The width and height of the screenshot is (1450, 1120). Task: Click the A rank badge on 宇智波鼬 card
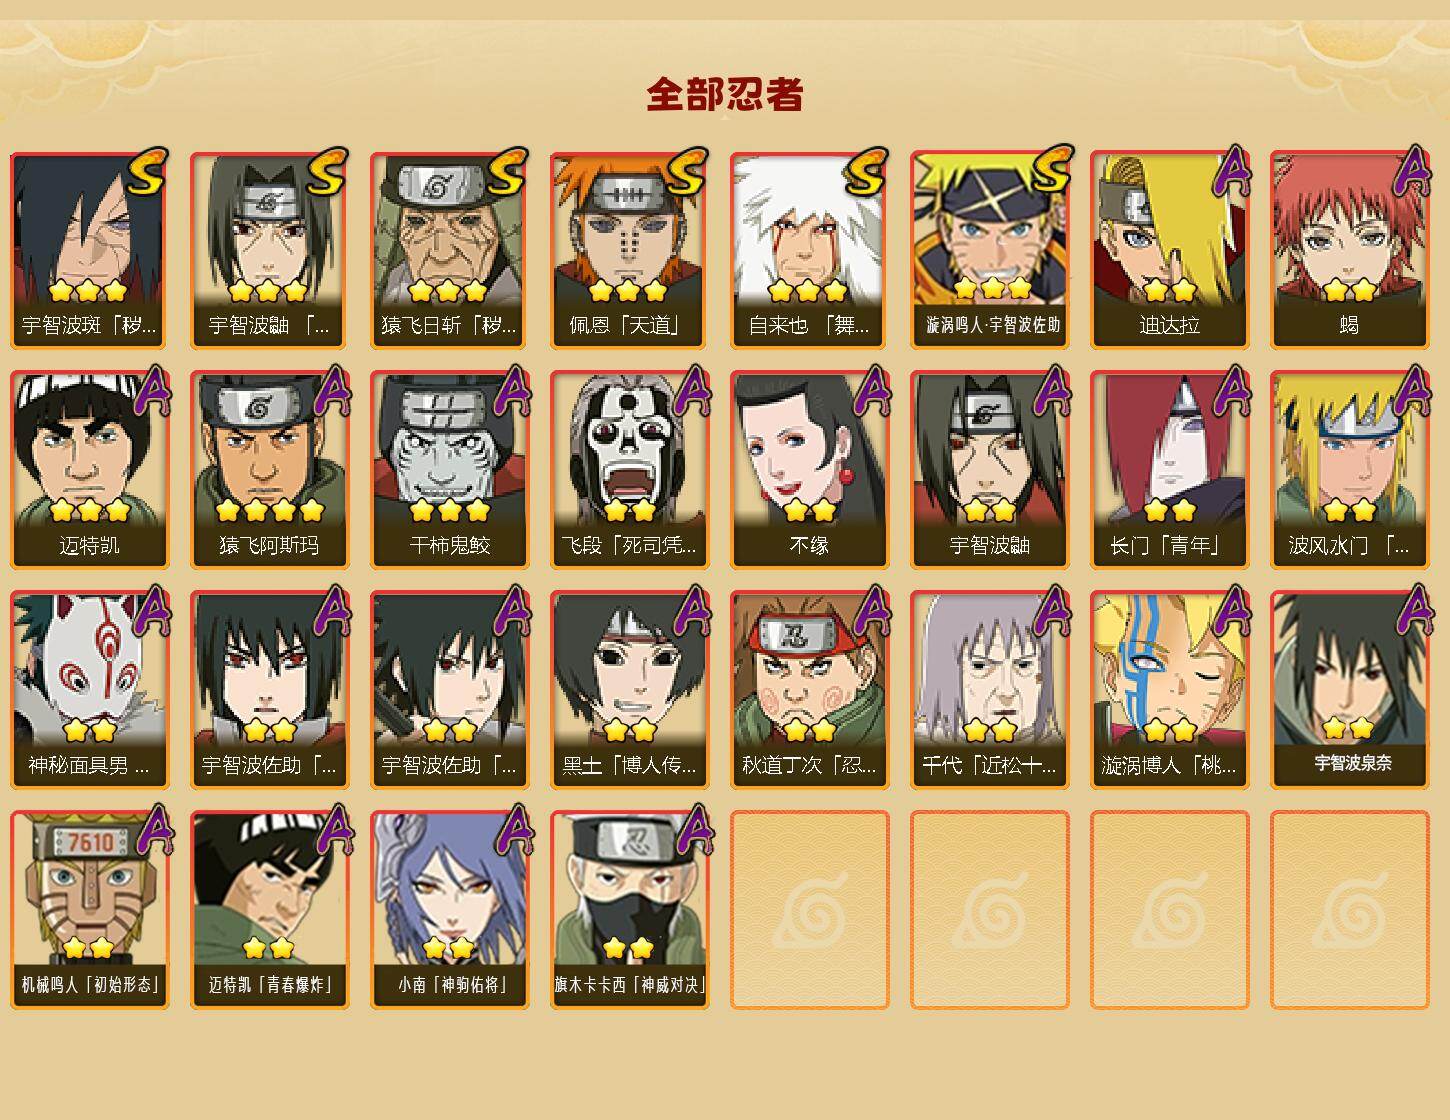click(x=1051, y=390)
